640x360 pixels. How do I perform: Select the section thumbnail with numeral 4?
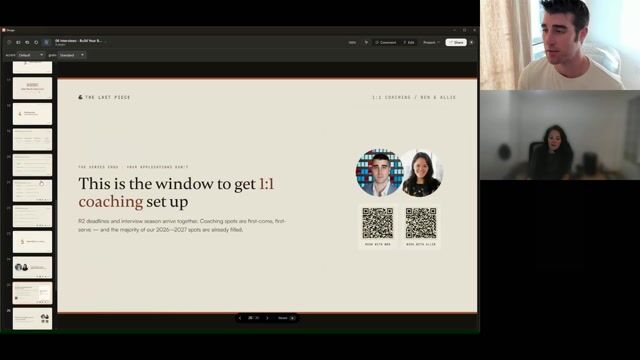click(x=32, y=113)
